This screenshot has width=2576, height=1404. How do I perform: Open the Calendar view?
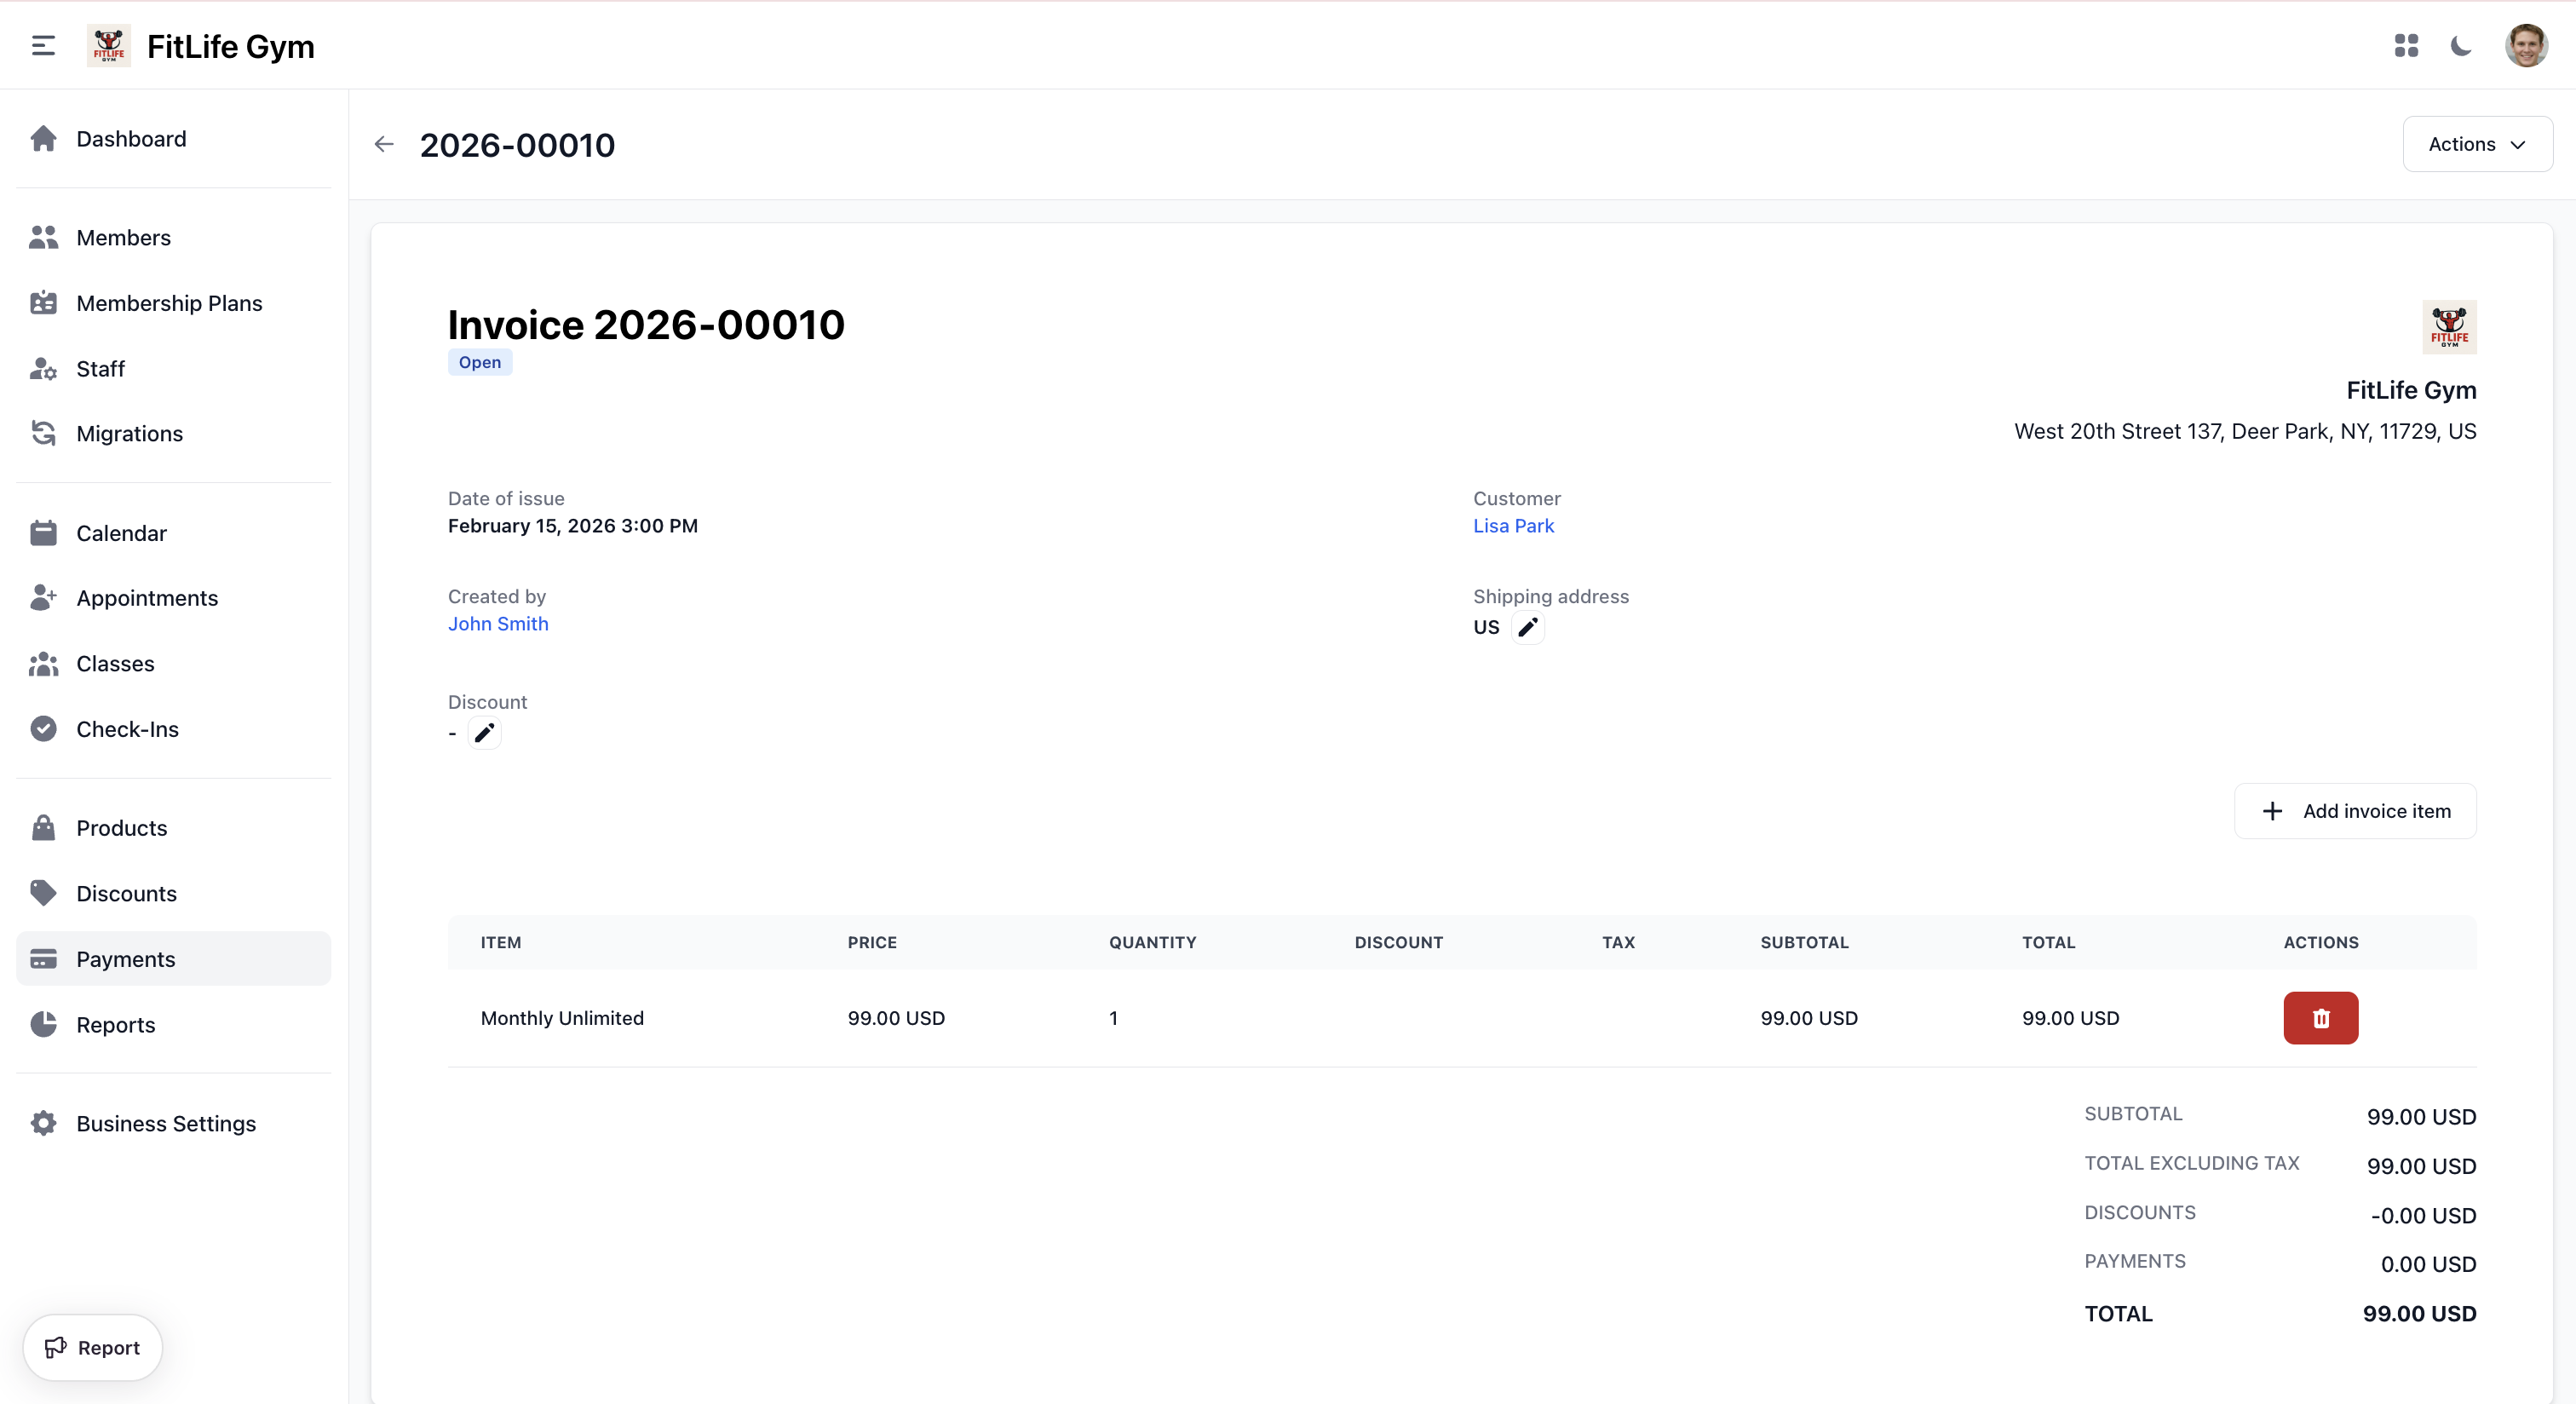pyautogui.click(x=121, y=532)
